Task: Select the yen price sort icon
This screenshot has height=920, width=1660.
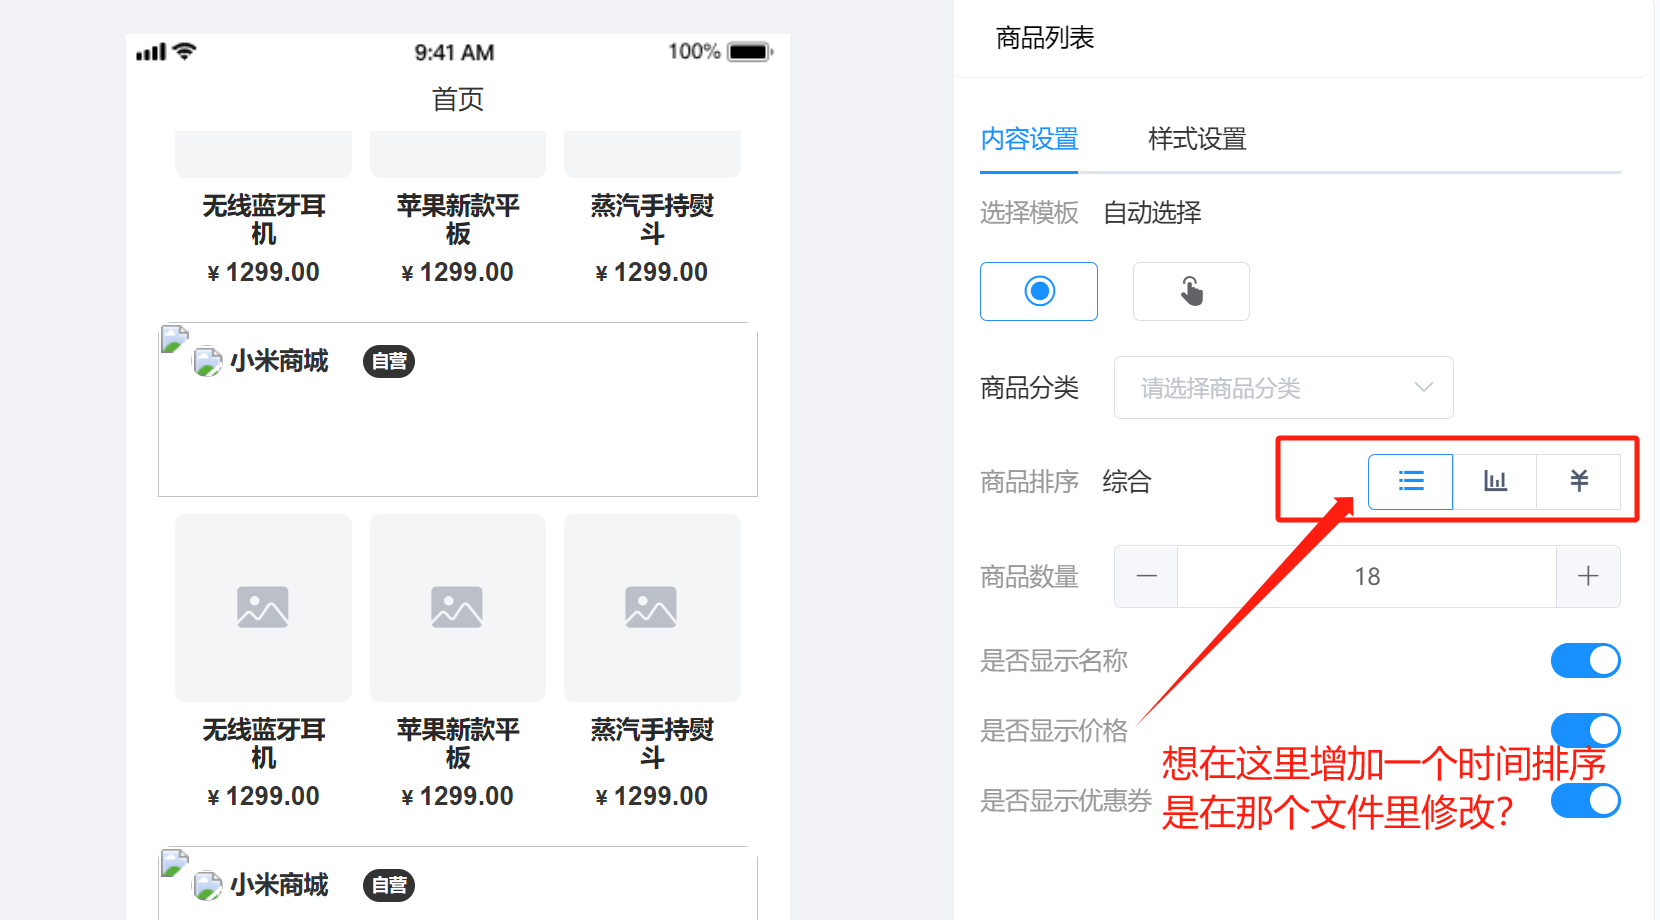Action: pos(1579,482)
